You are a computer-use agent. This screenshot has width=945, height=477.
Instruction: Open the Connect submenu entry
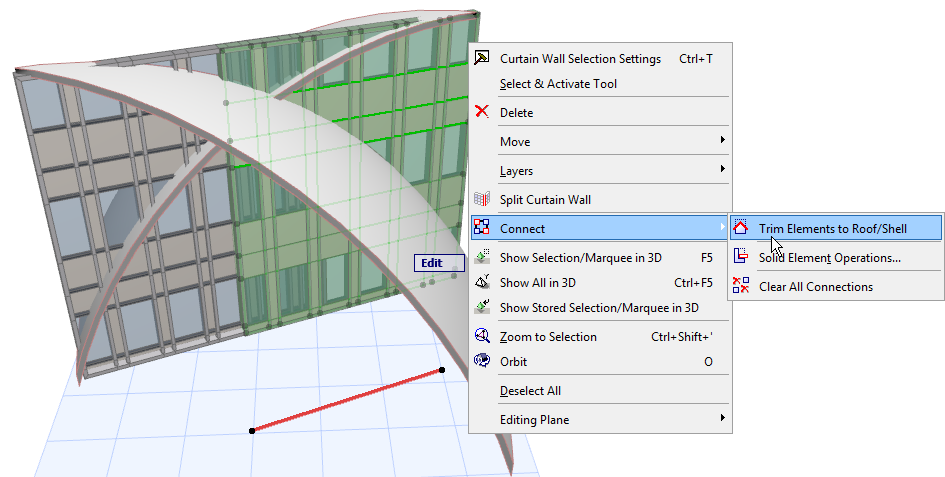tap(600, 228)
